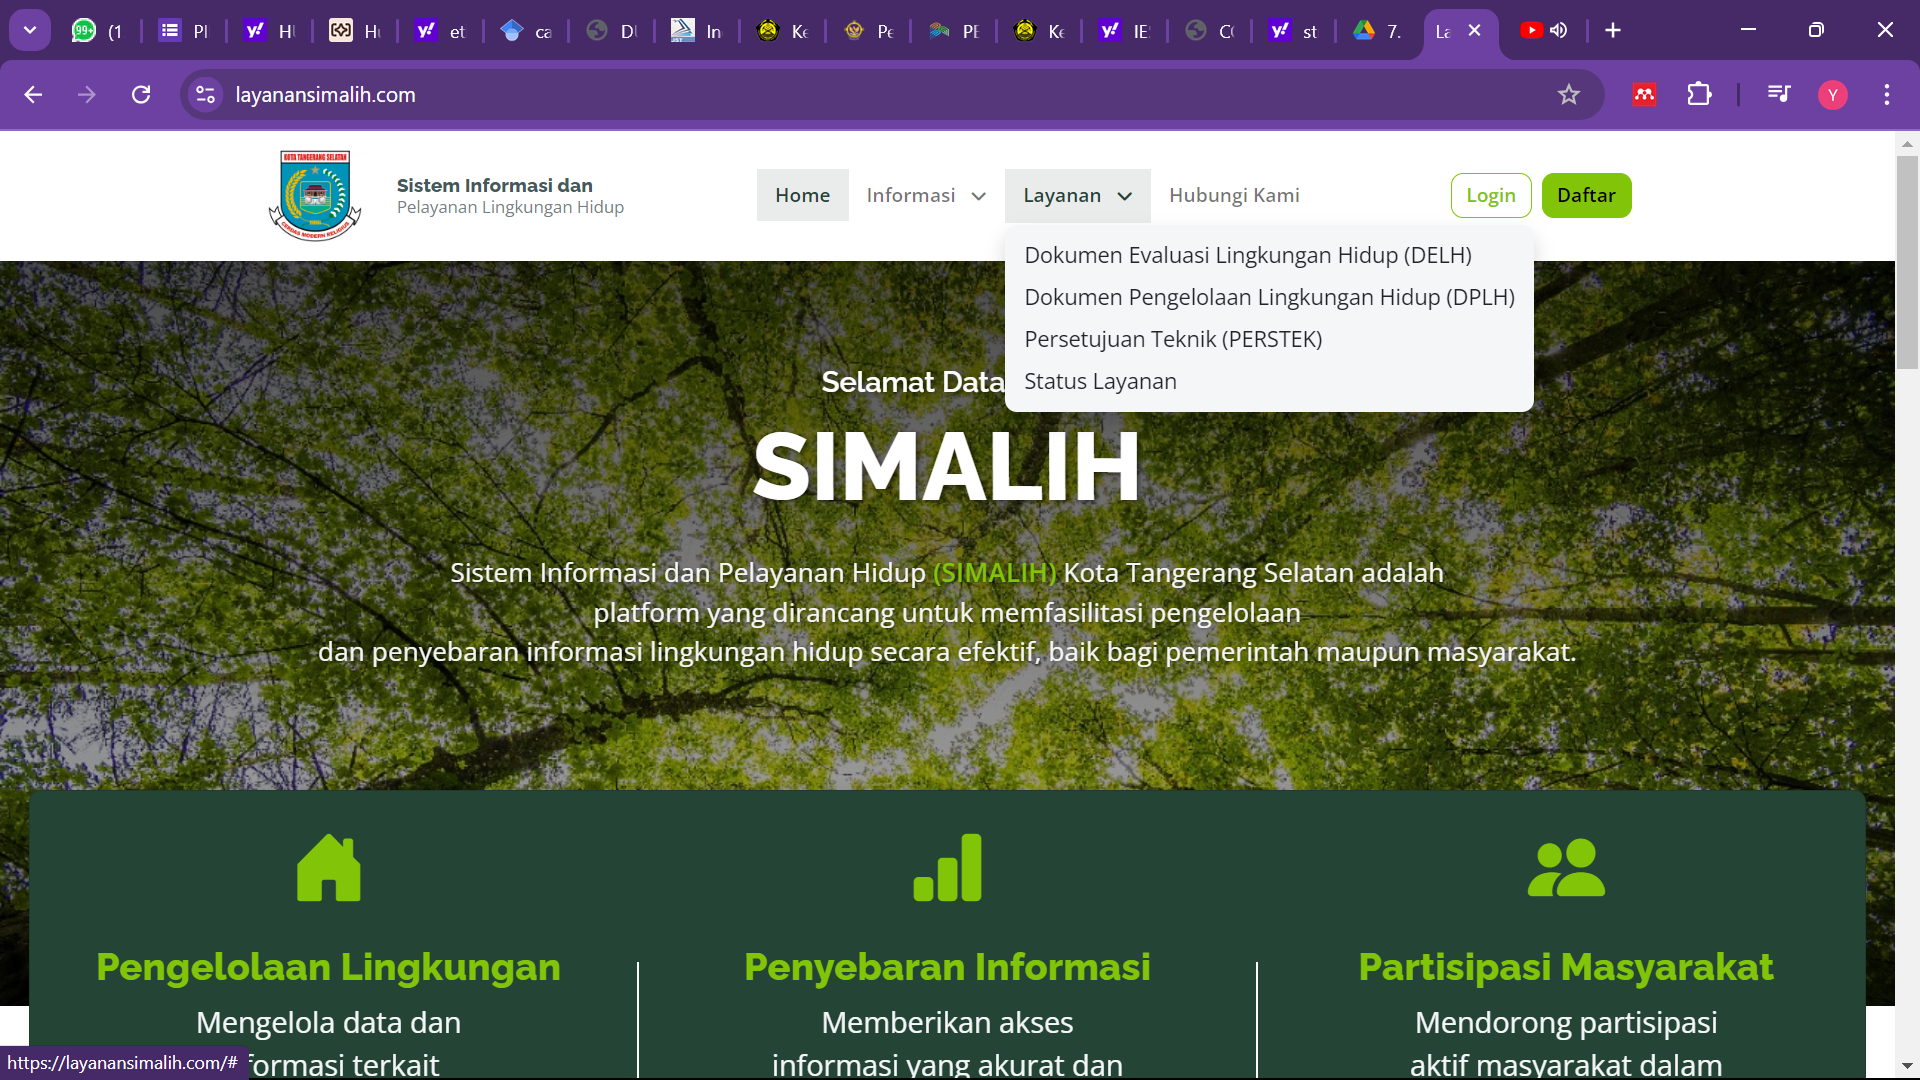The height and width of the screenshot is (1080, 1920).
Task: Select Status Layanan from dropdown
Action: tap(1100, 381)
